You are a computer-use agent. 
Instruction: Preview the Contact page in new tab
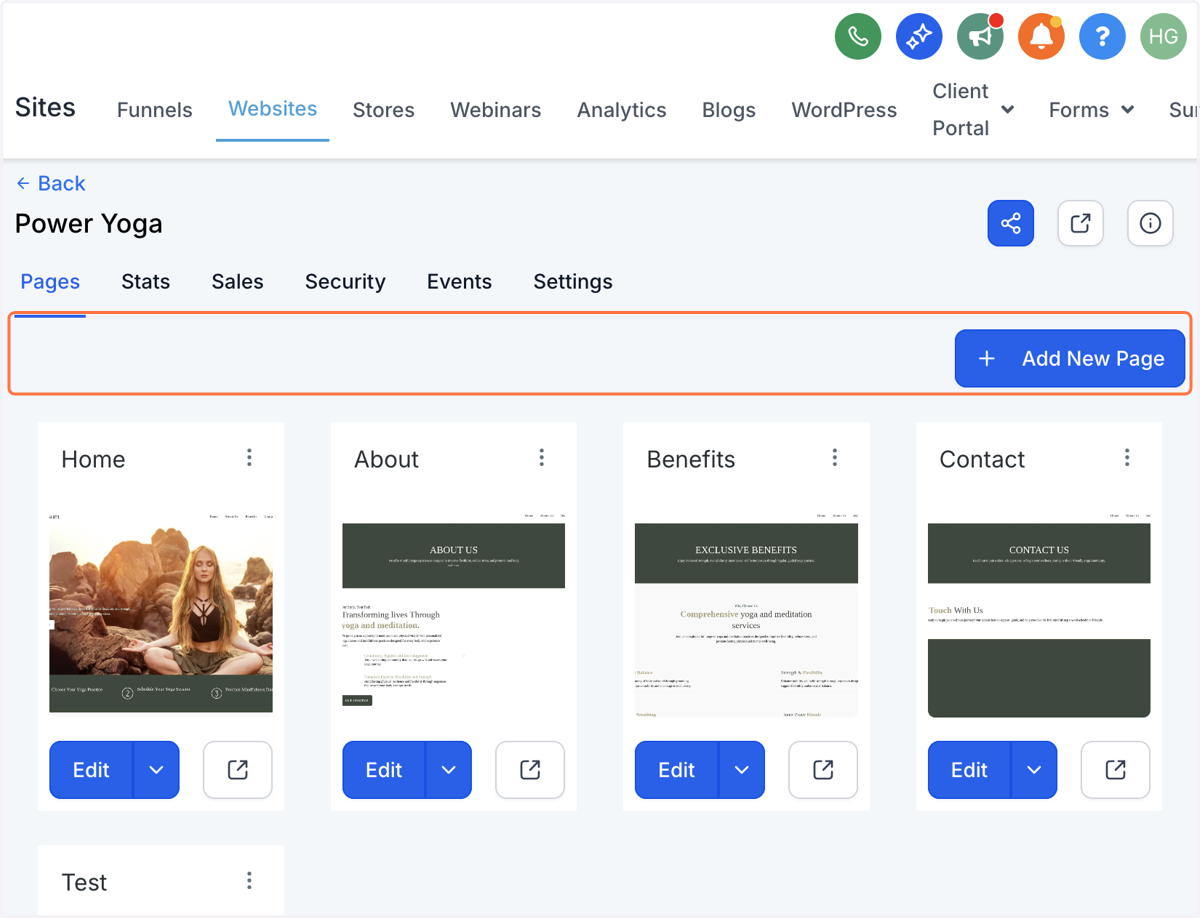[x=1116, y=770]
